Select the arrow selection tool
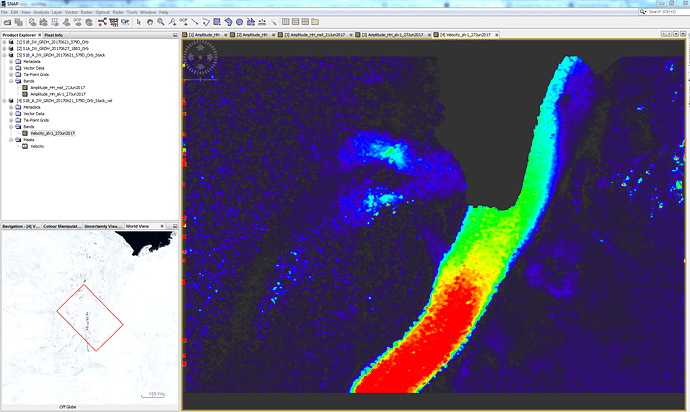 click(139, 22)
